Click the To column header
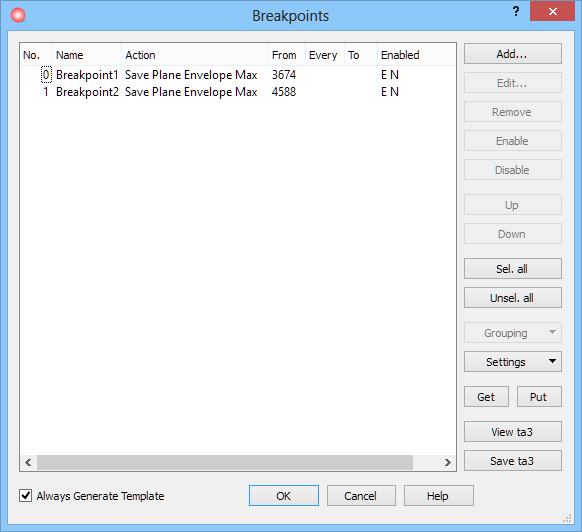 point(361,55)
